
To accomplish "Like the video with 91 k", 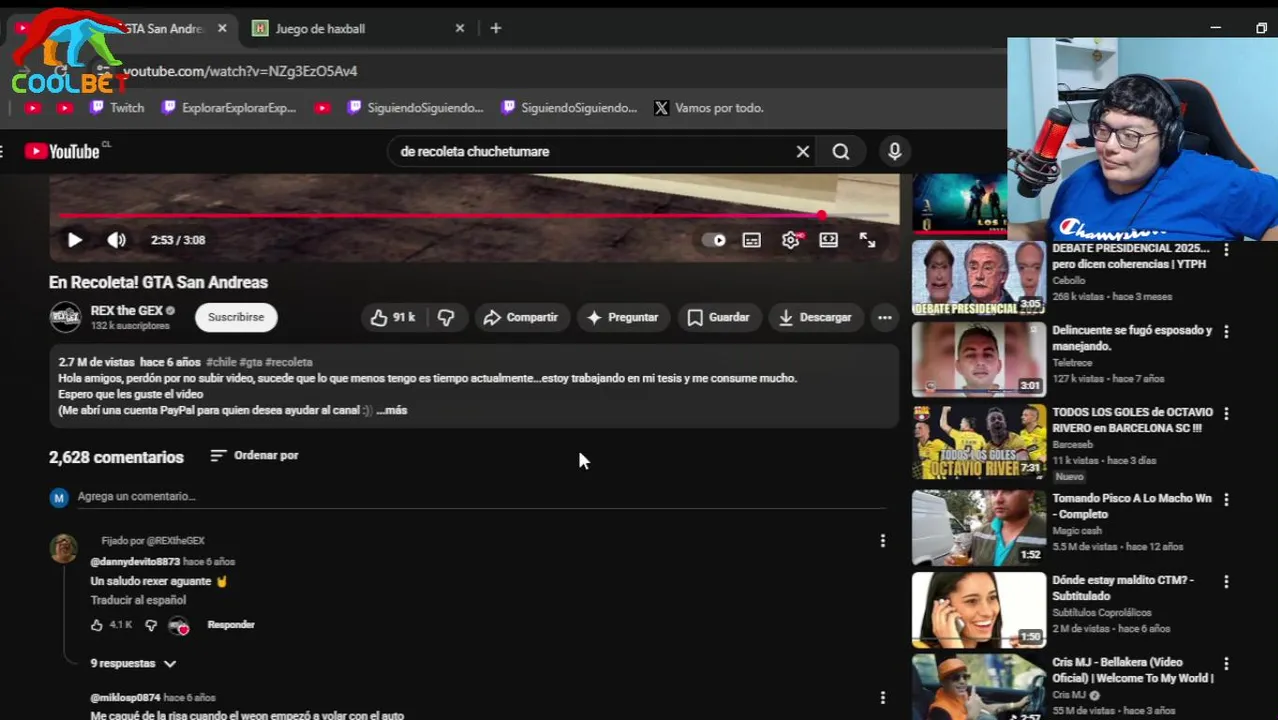I will pos(392,317).
